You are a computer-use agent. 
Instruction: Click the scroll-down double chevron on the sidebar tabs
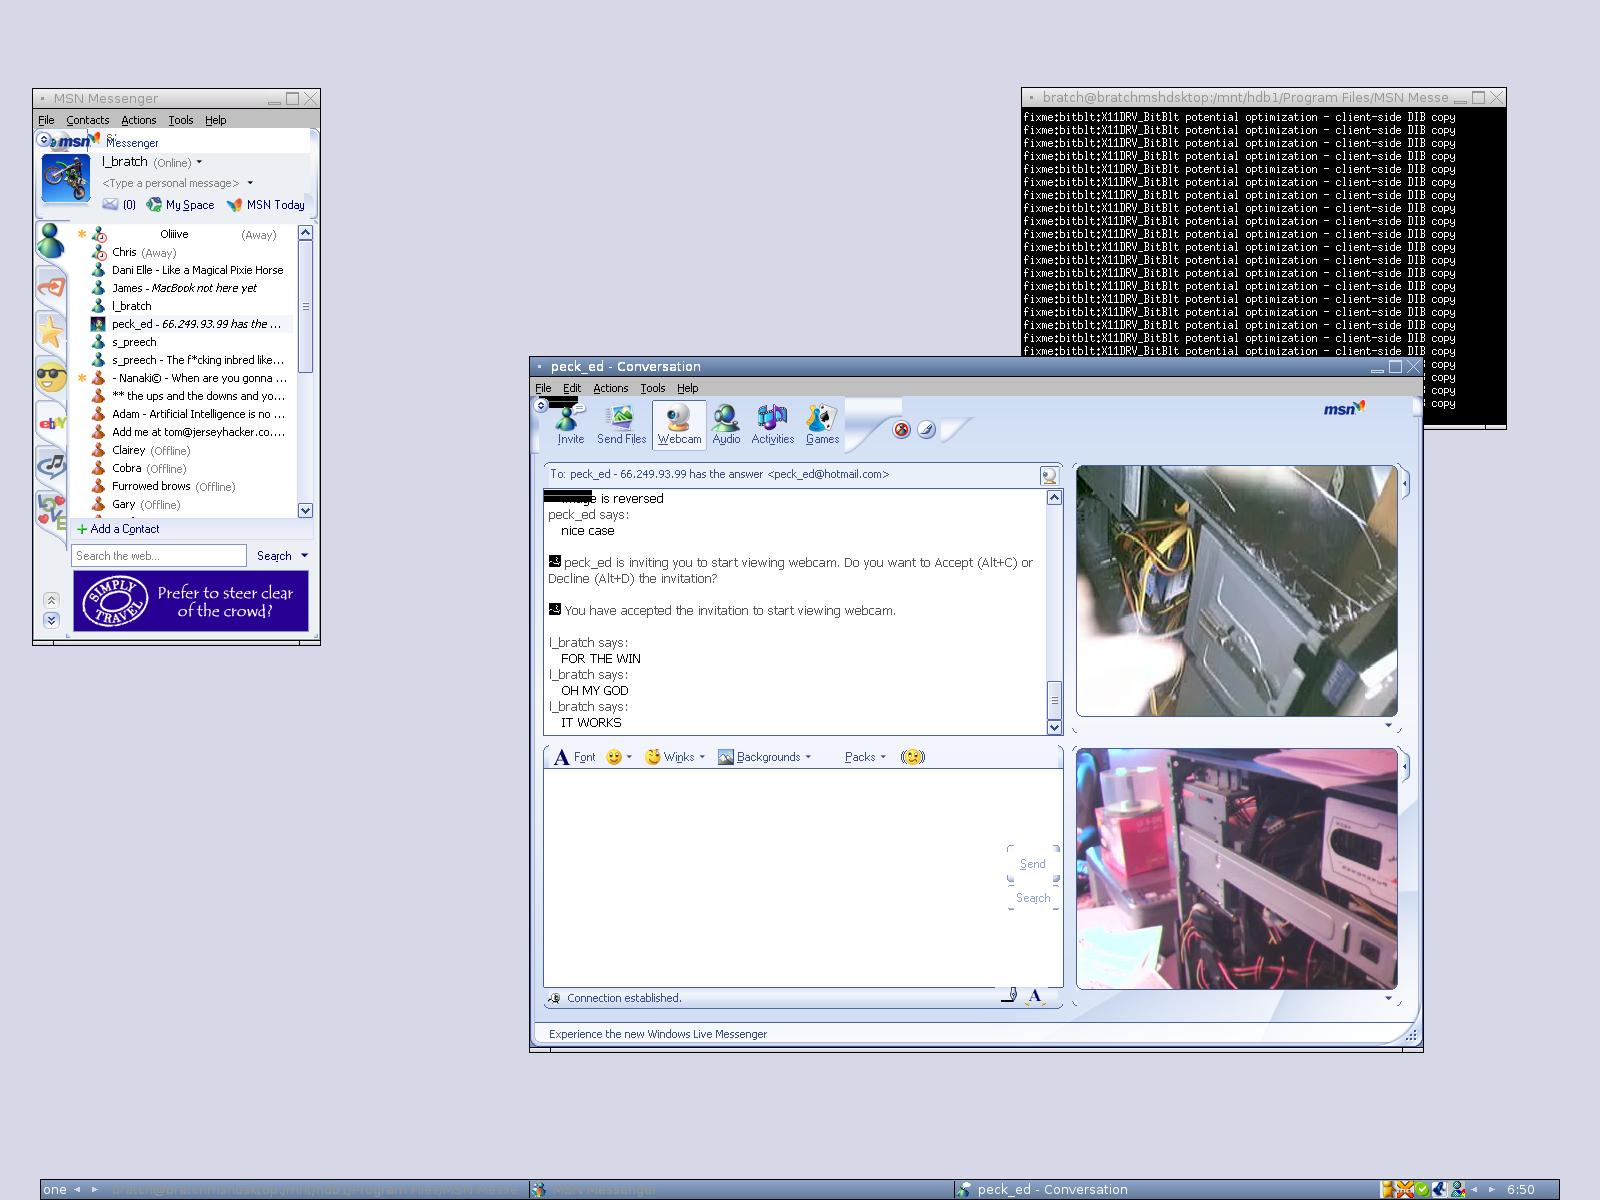tap(51, 620)
